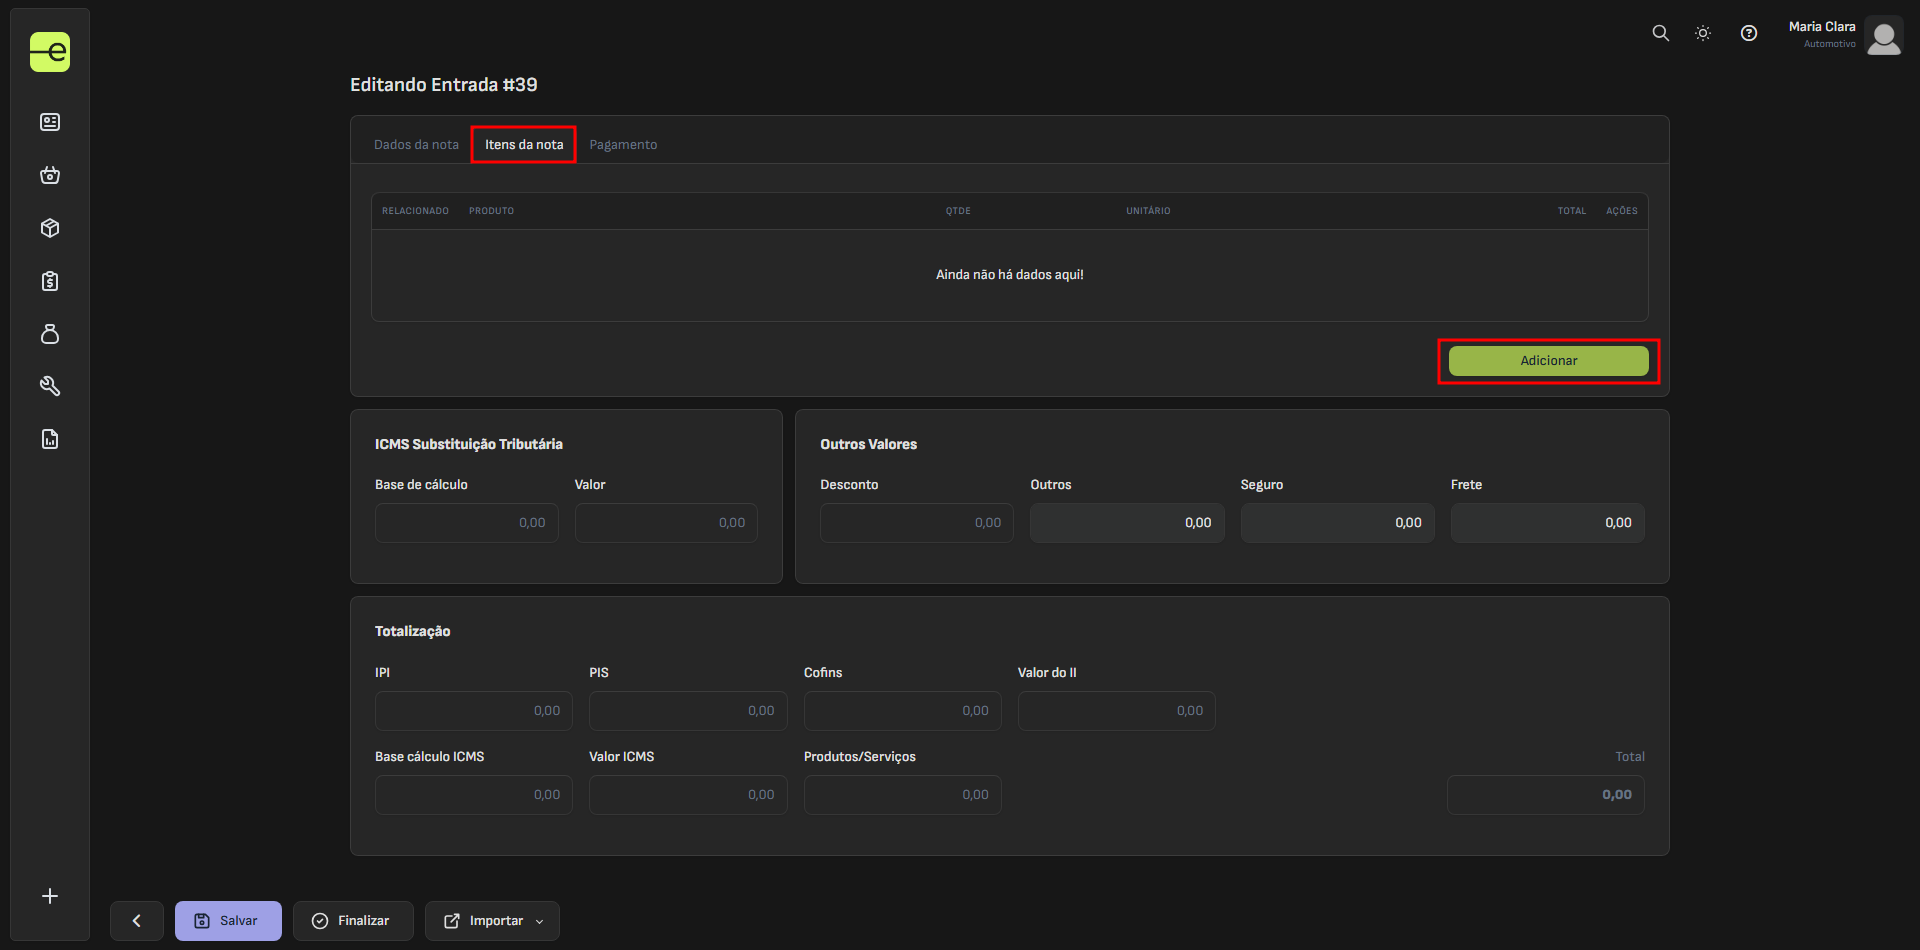
Task: Click the plus icon at sidebar bottom
Action: [50, 896]
